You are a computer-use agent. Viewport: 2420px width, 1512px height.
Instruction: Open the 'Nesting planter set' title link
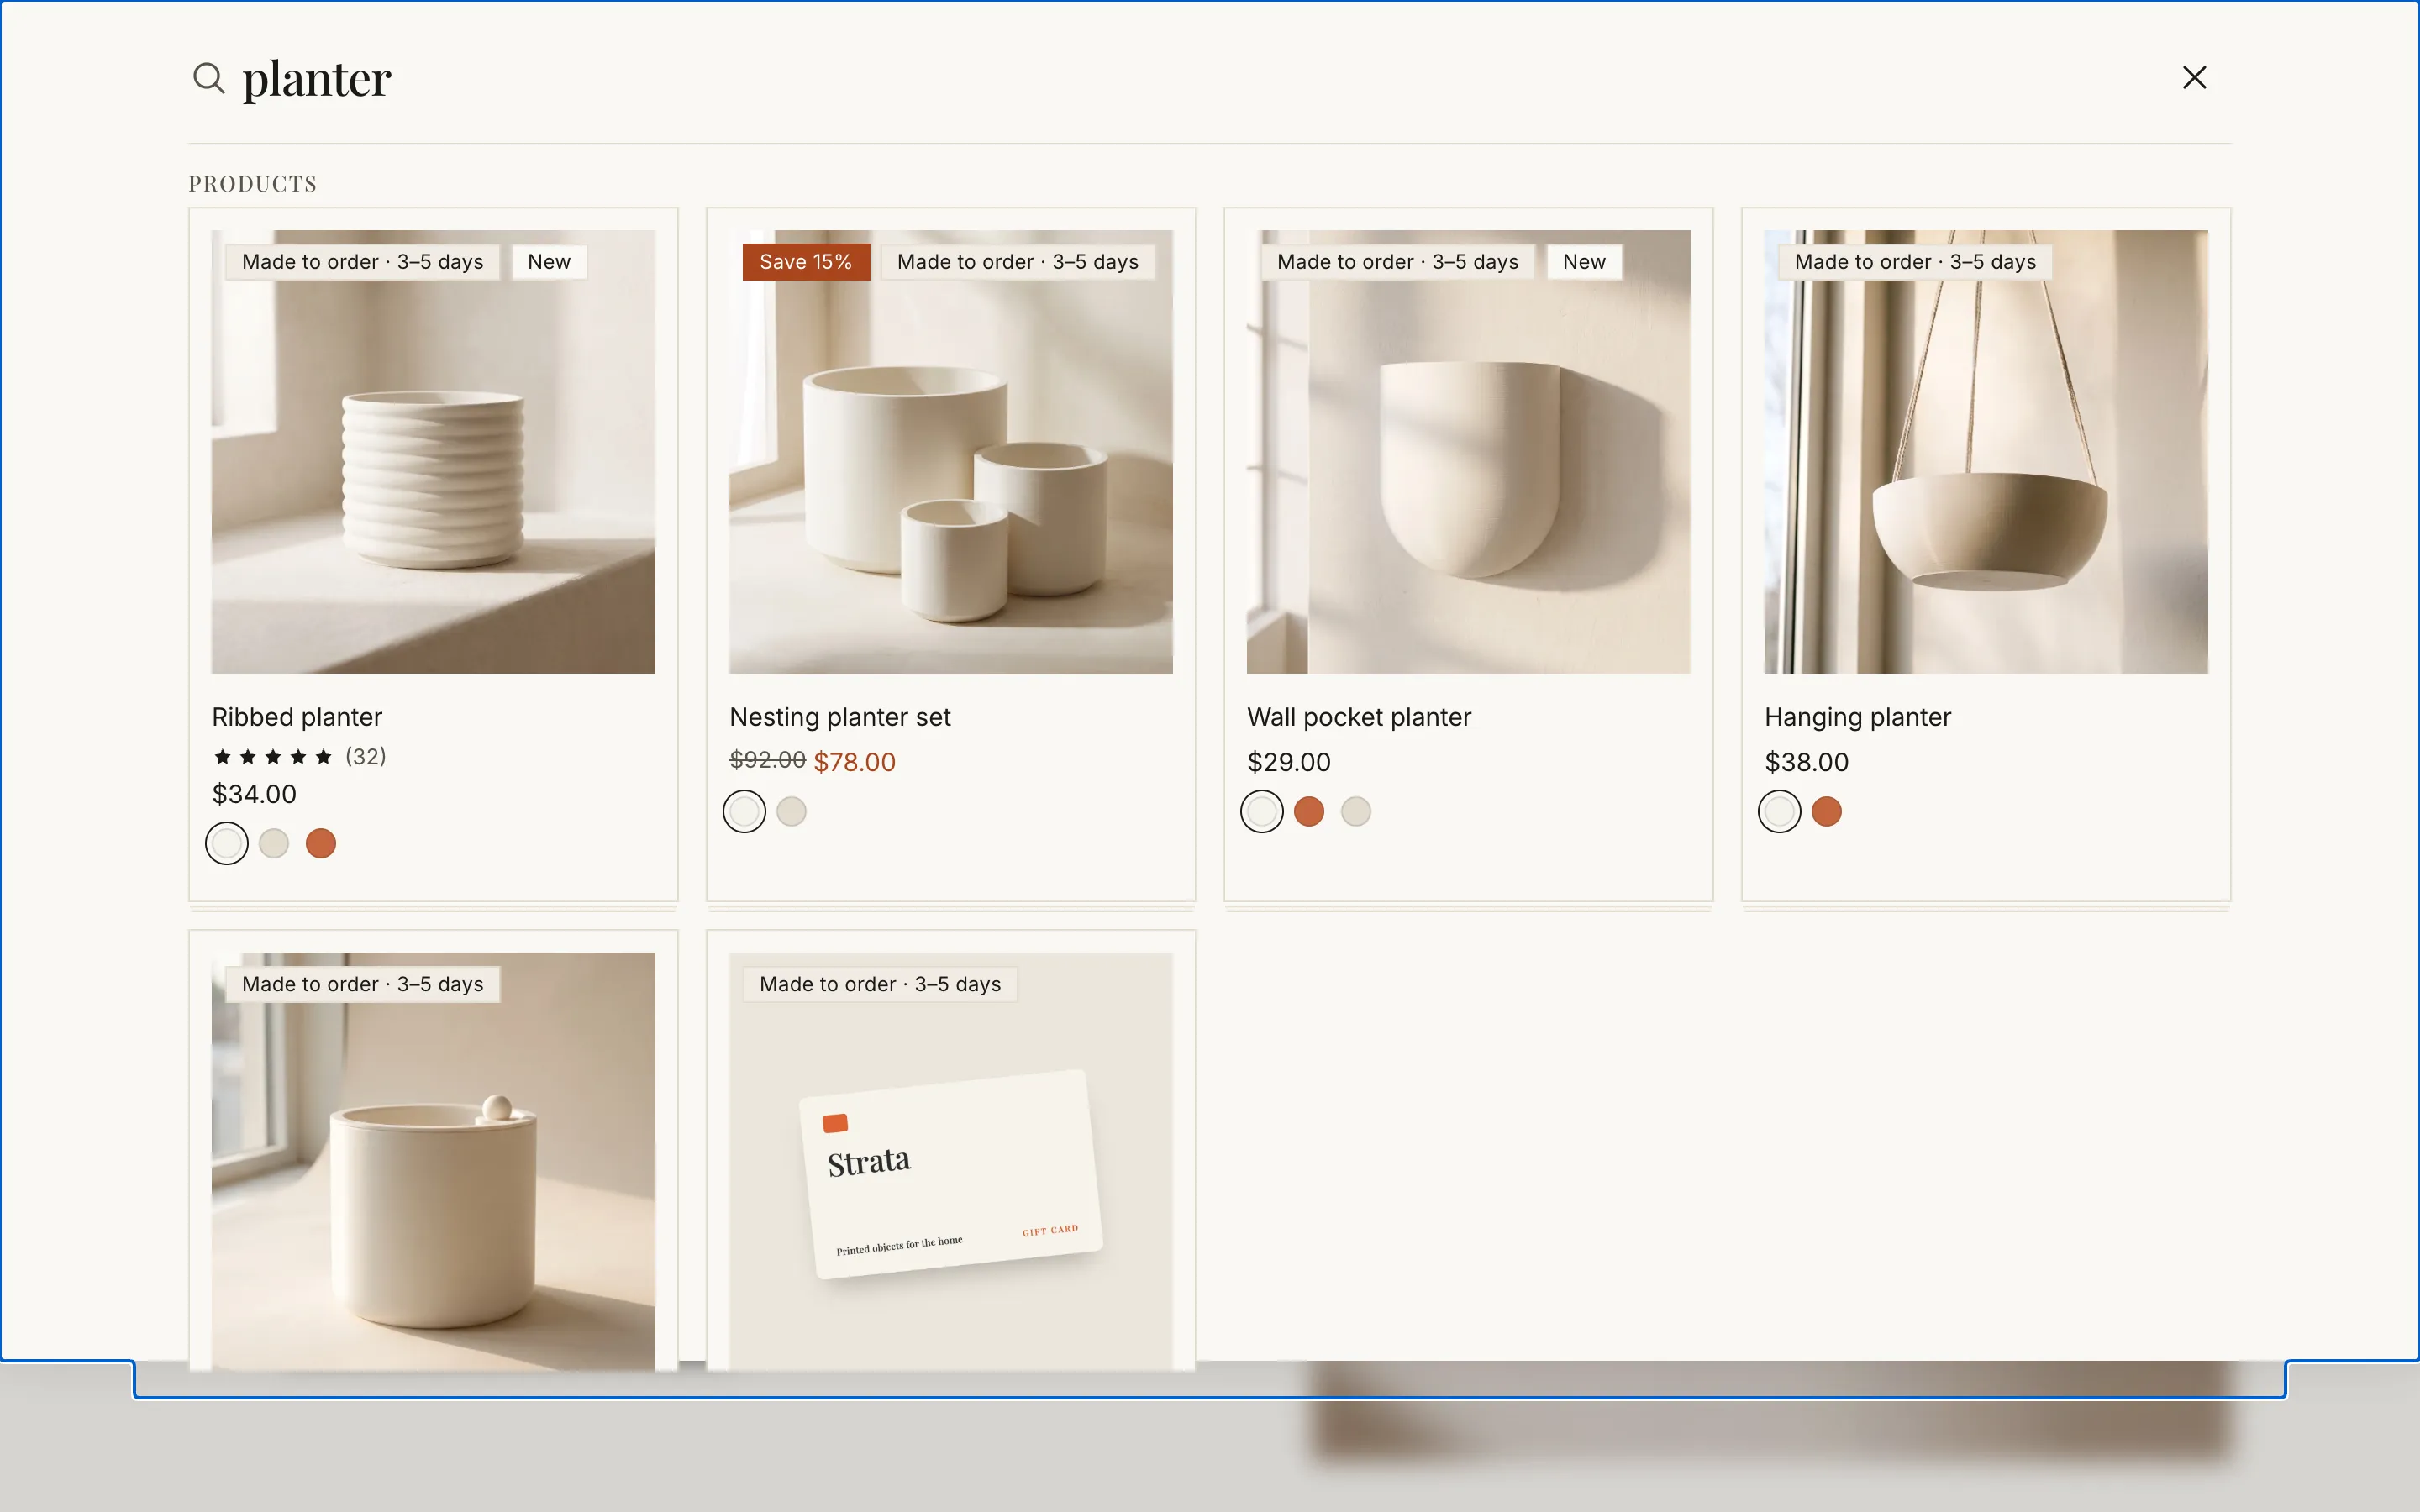[840, 717]
